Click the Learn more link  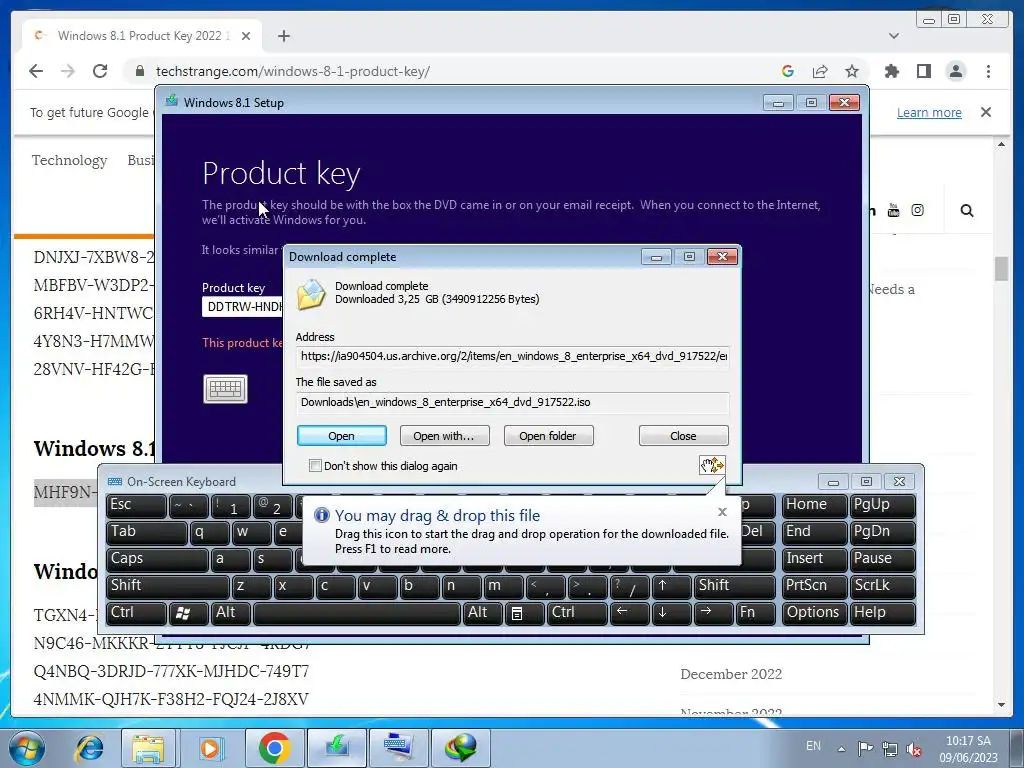[x=929, y=112]
